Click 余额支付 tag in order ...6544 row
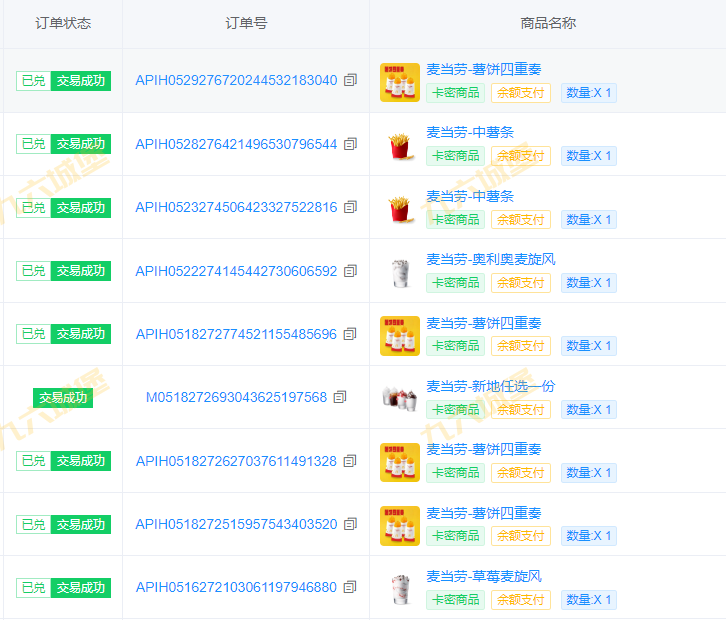The height and width of the screenshot is (620, 726). (x=521, y=156)
